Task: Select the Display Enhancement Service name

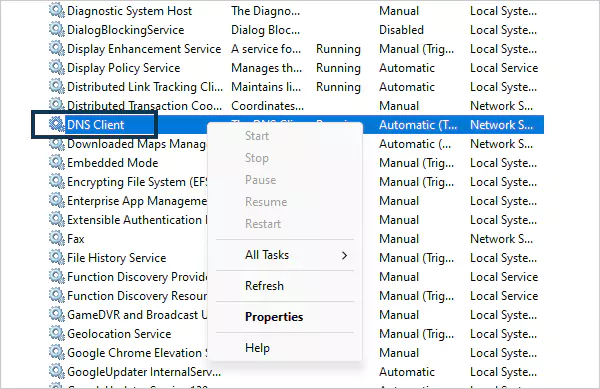Action: click(144, 49)
